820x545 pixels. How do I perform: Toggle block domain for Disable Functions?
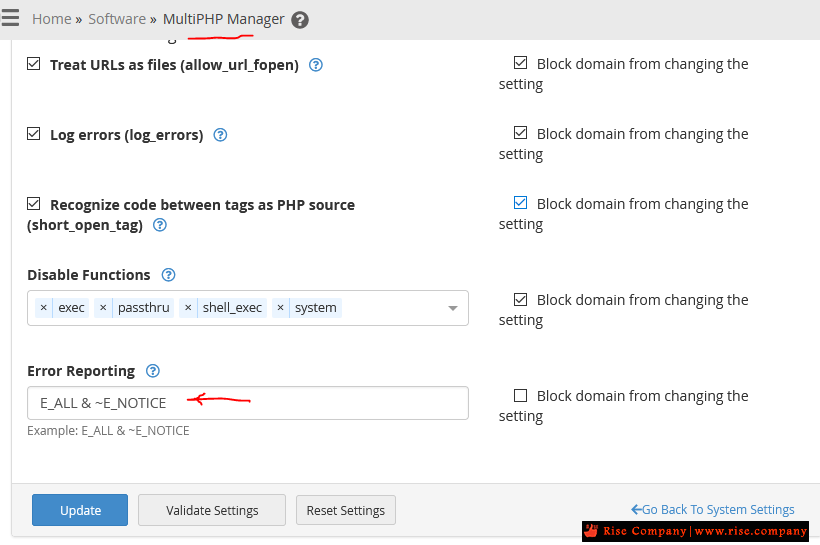click(520, 299)
